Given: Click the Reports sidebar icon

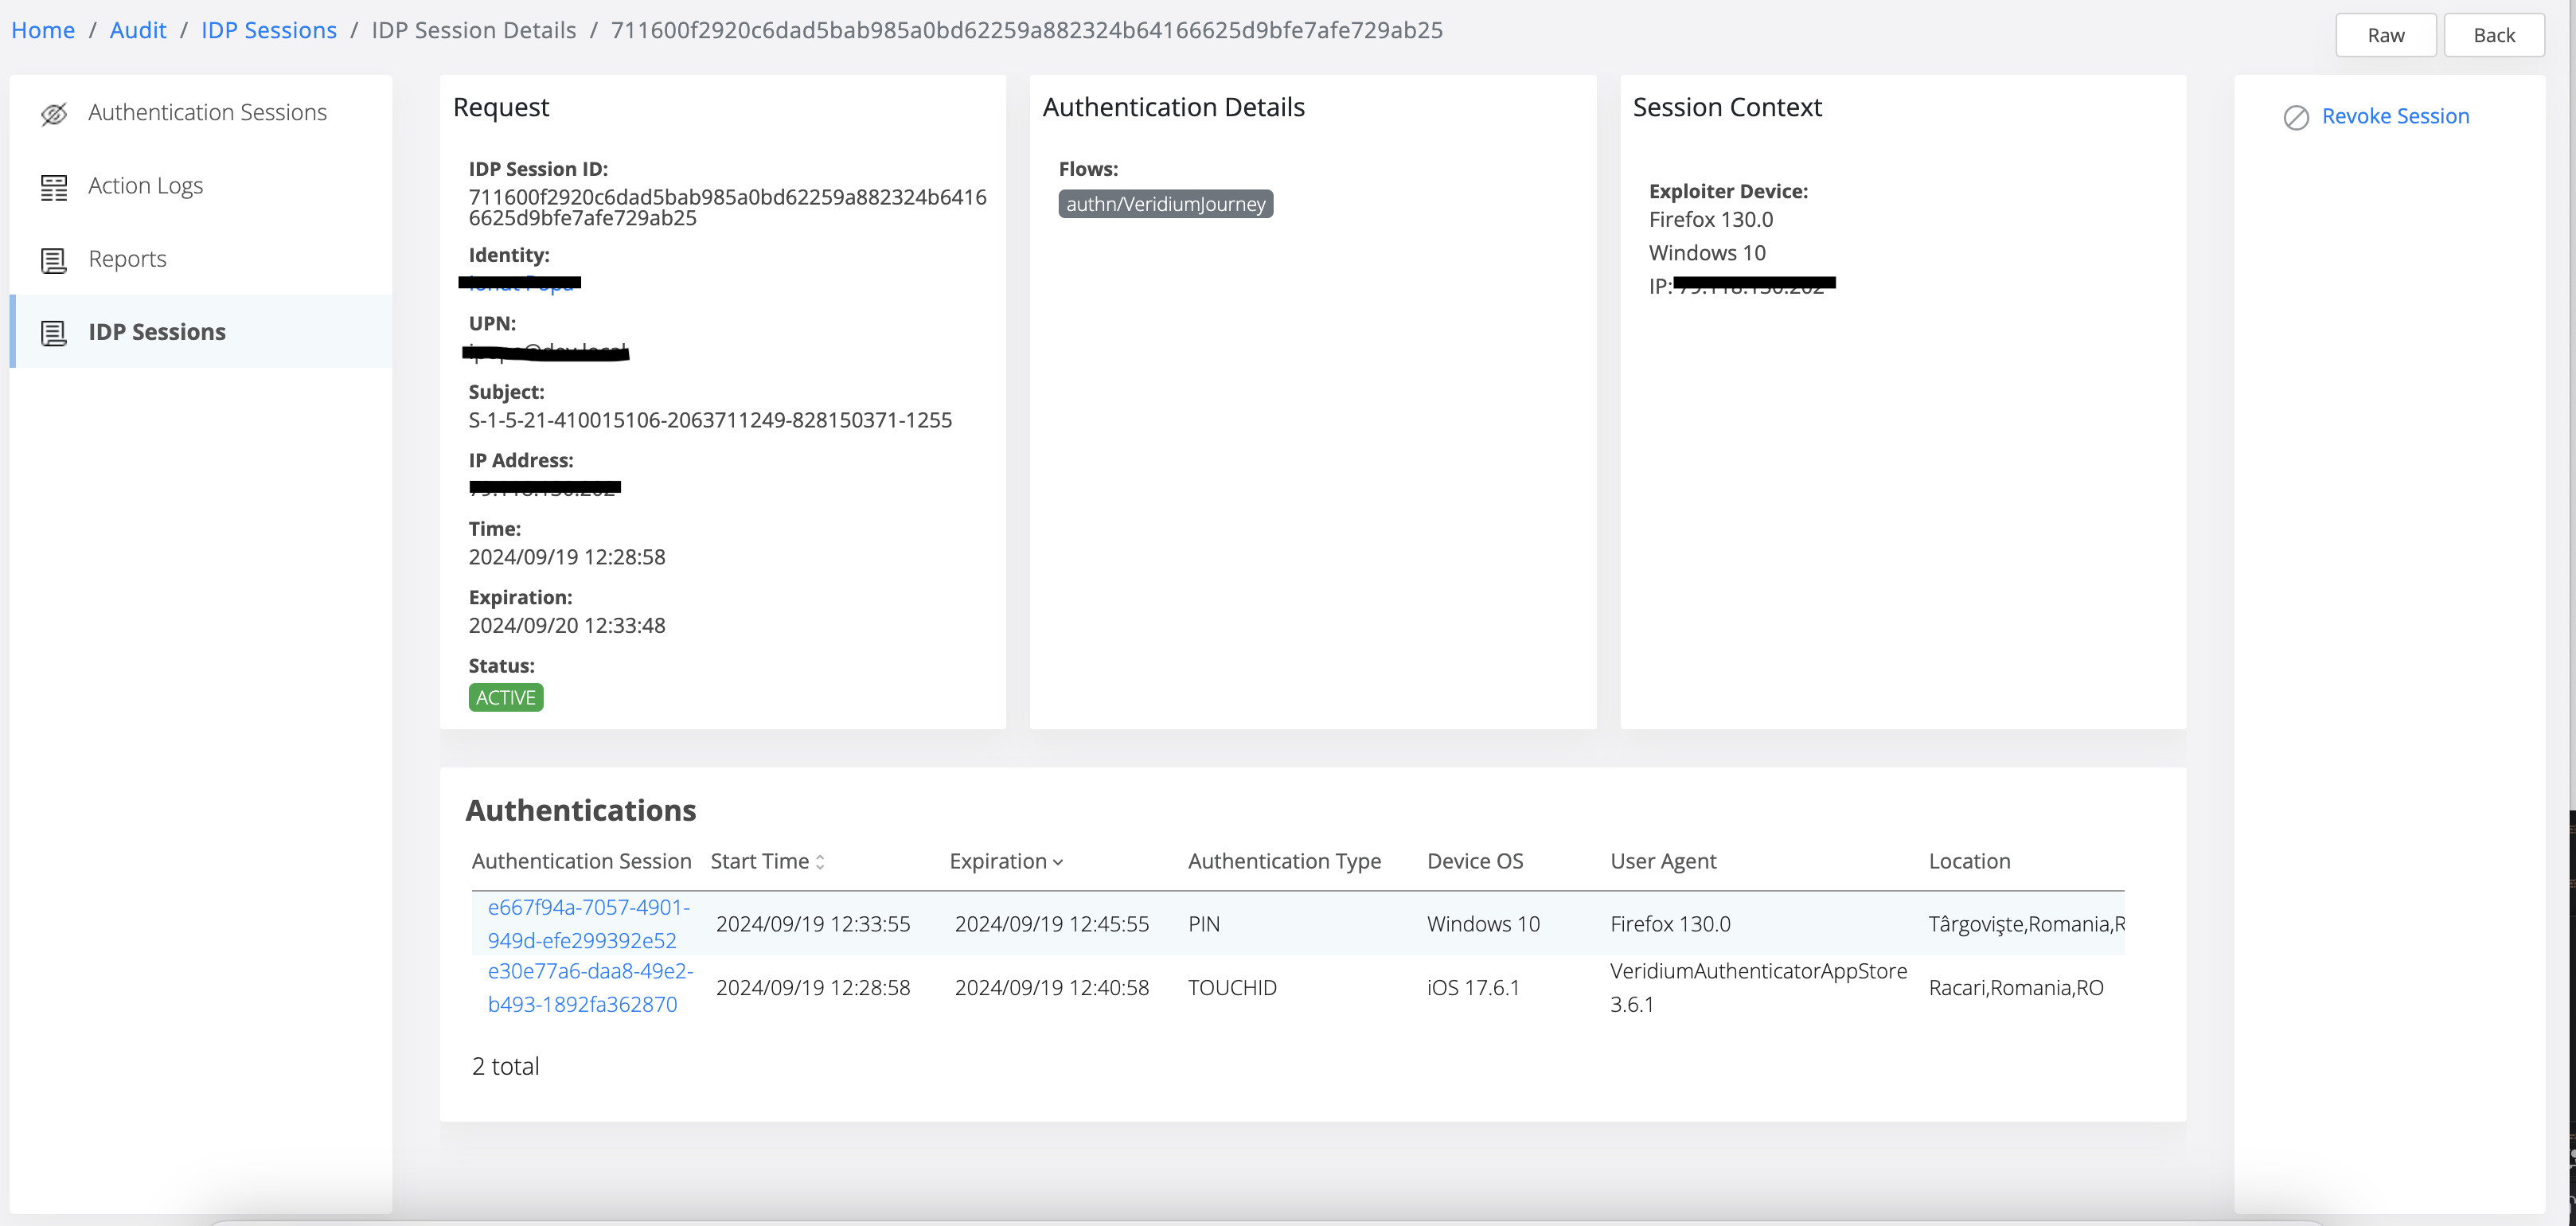Looking at the screenshot, I should (54, 260).
